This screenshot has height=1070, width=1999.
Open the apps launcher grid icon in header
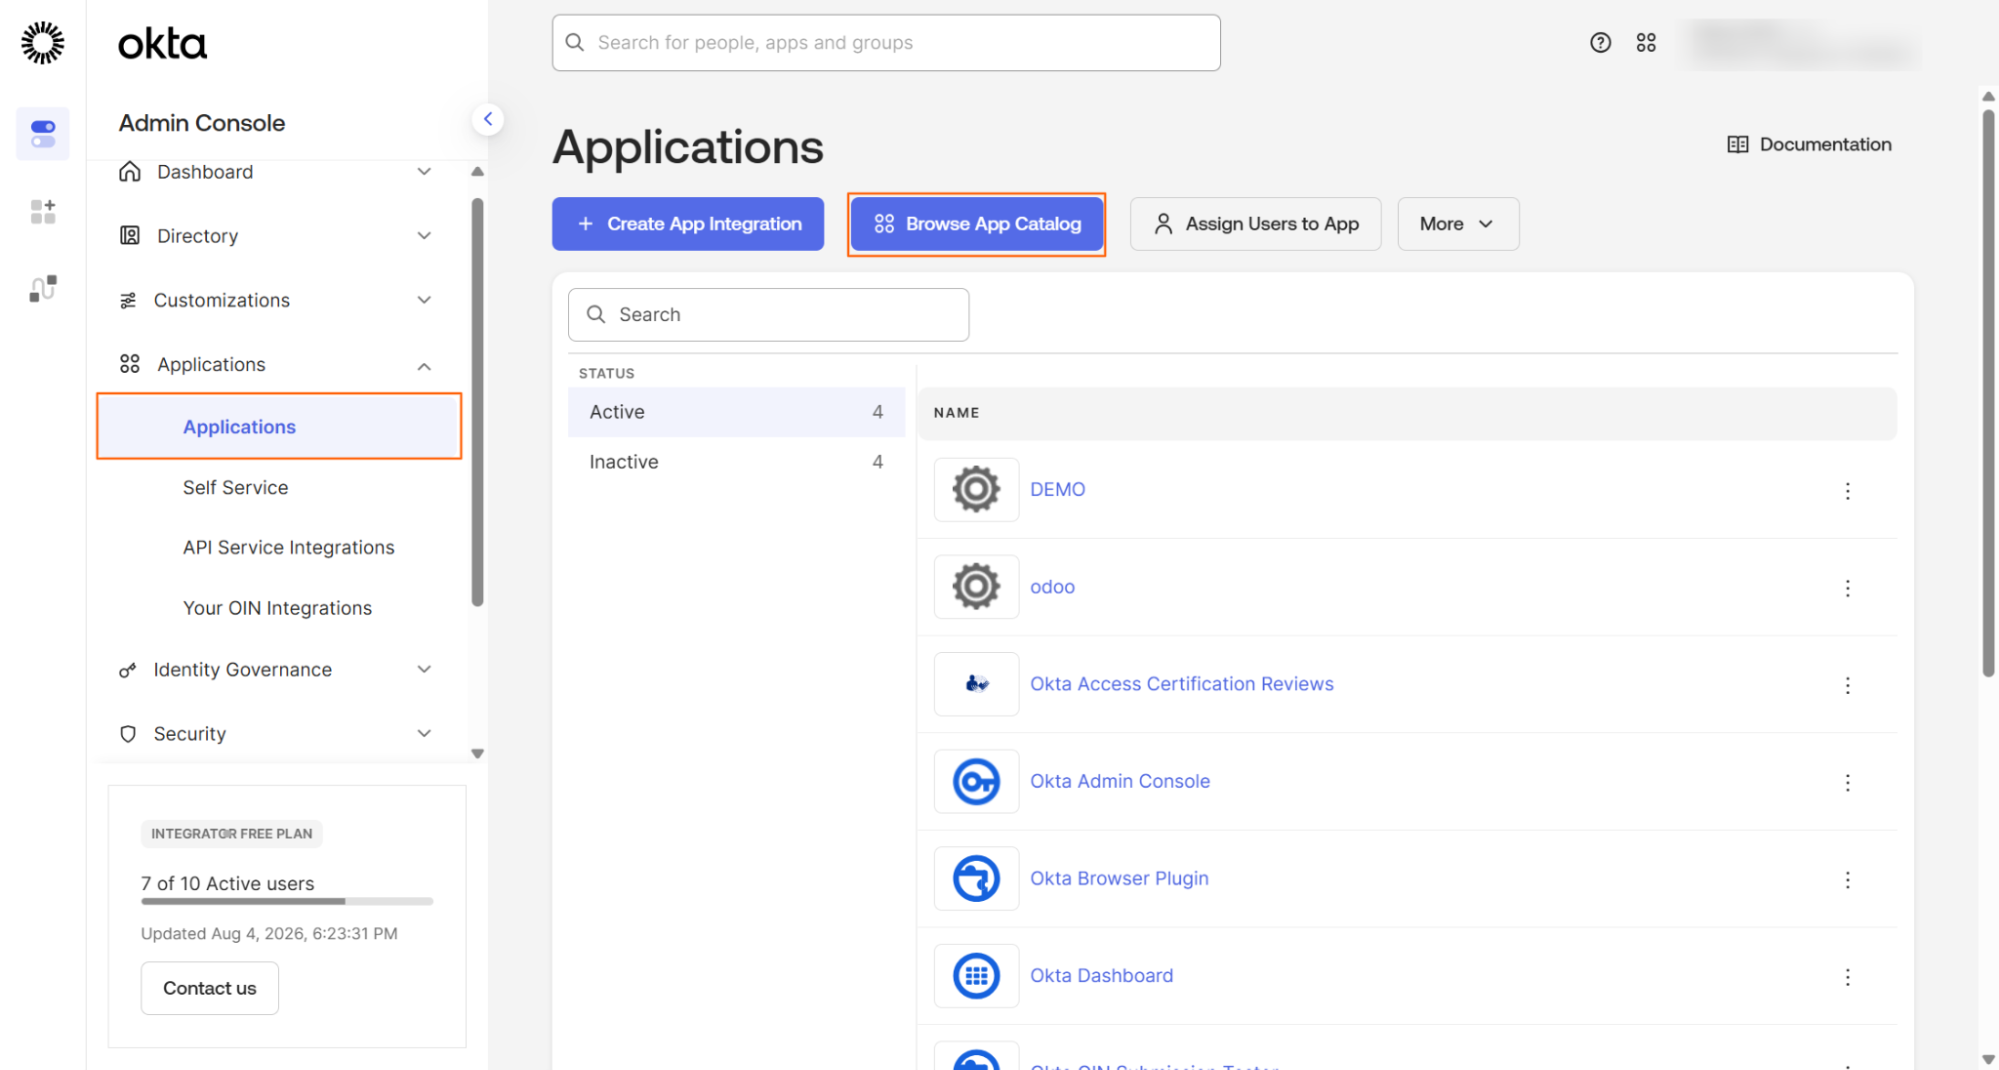[x=1646, y=43]
